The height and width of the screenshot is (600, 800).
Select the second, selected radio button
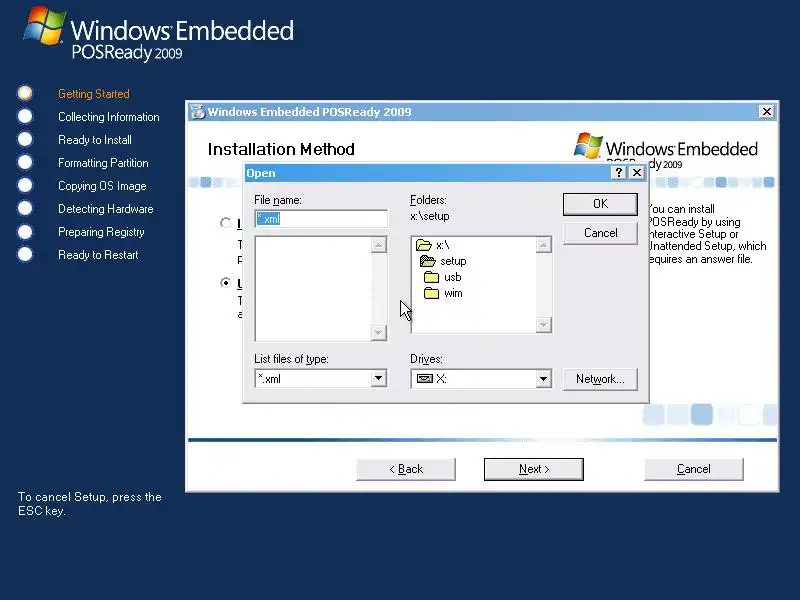(226, 283)
